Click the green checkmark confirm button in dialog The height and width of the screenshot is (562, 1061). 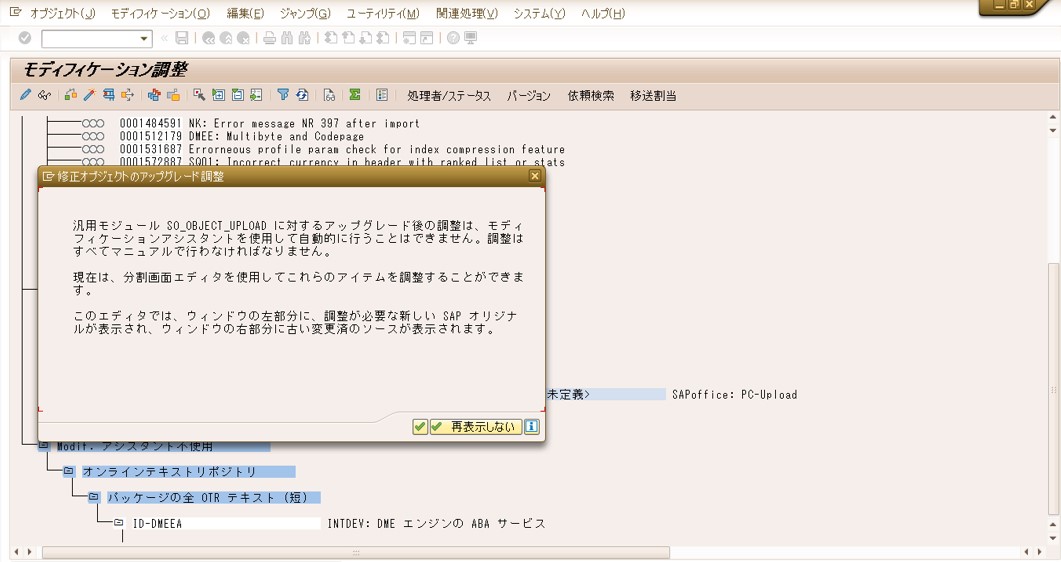click(x=420, y=427)
